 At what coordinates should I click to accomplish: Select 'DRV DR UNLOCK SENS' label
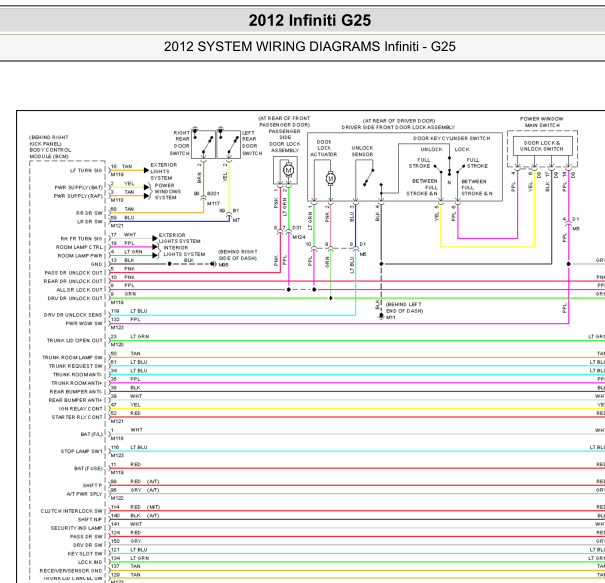tap(73, 315)
